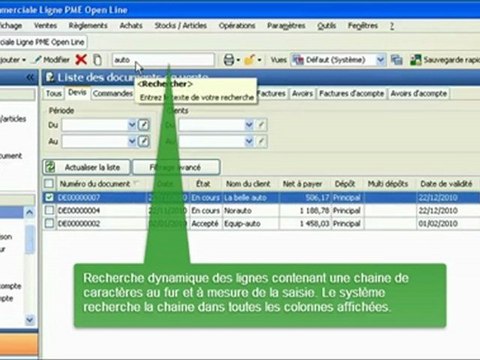Click the Modifier toolbar button

click(52, 60)
